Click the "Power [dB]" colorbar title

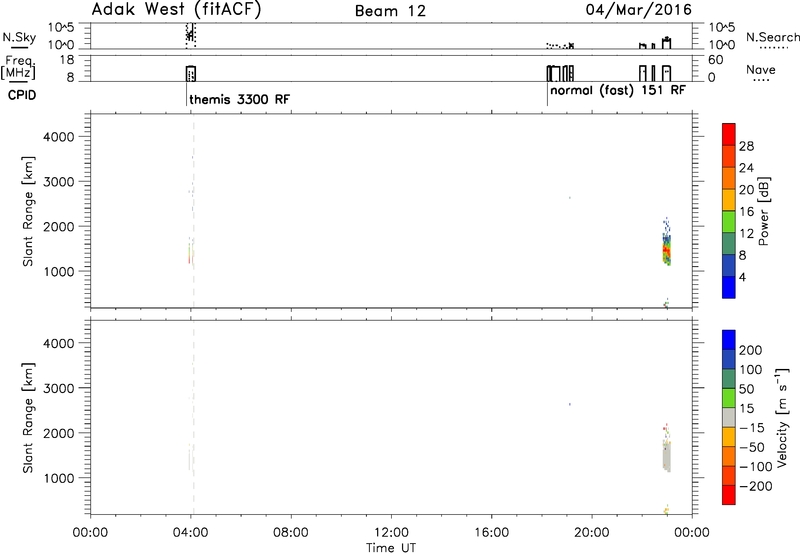point(764,211)
